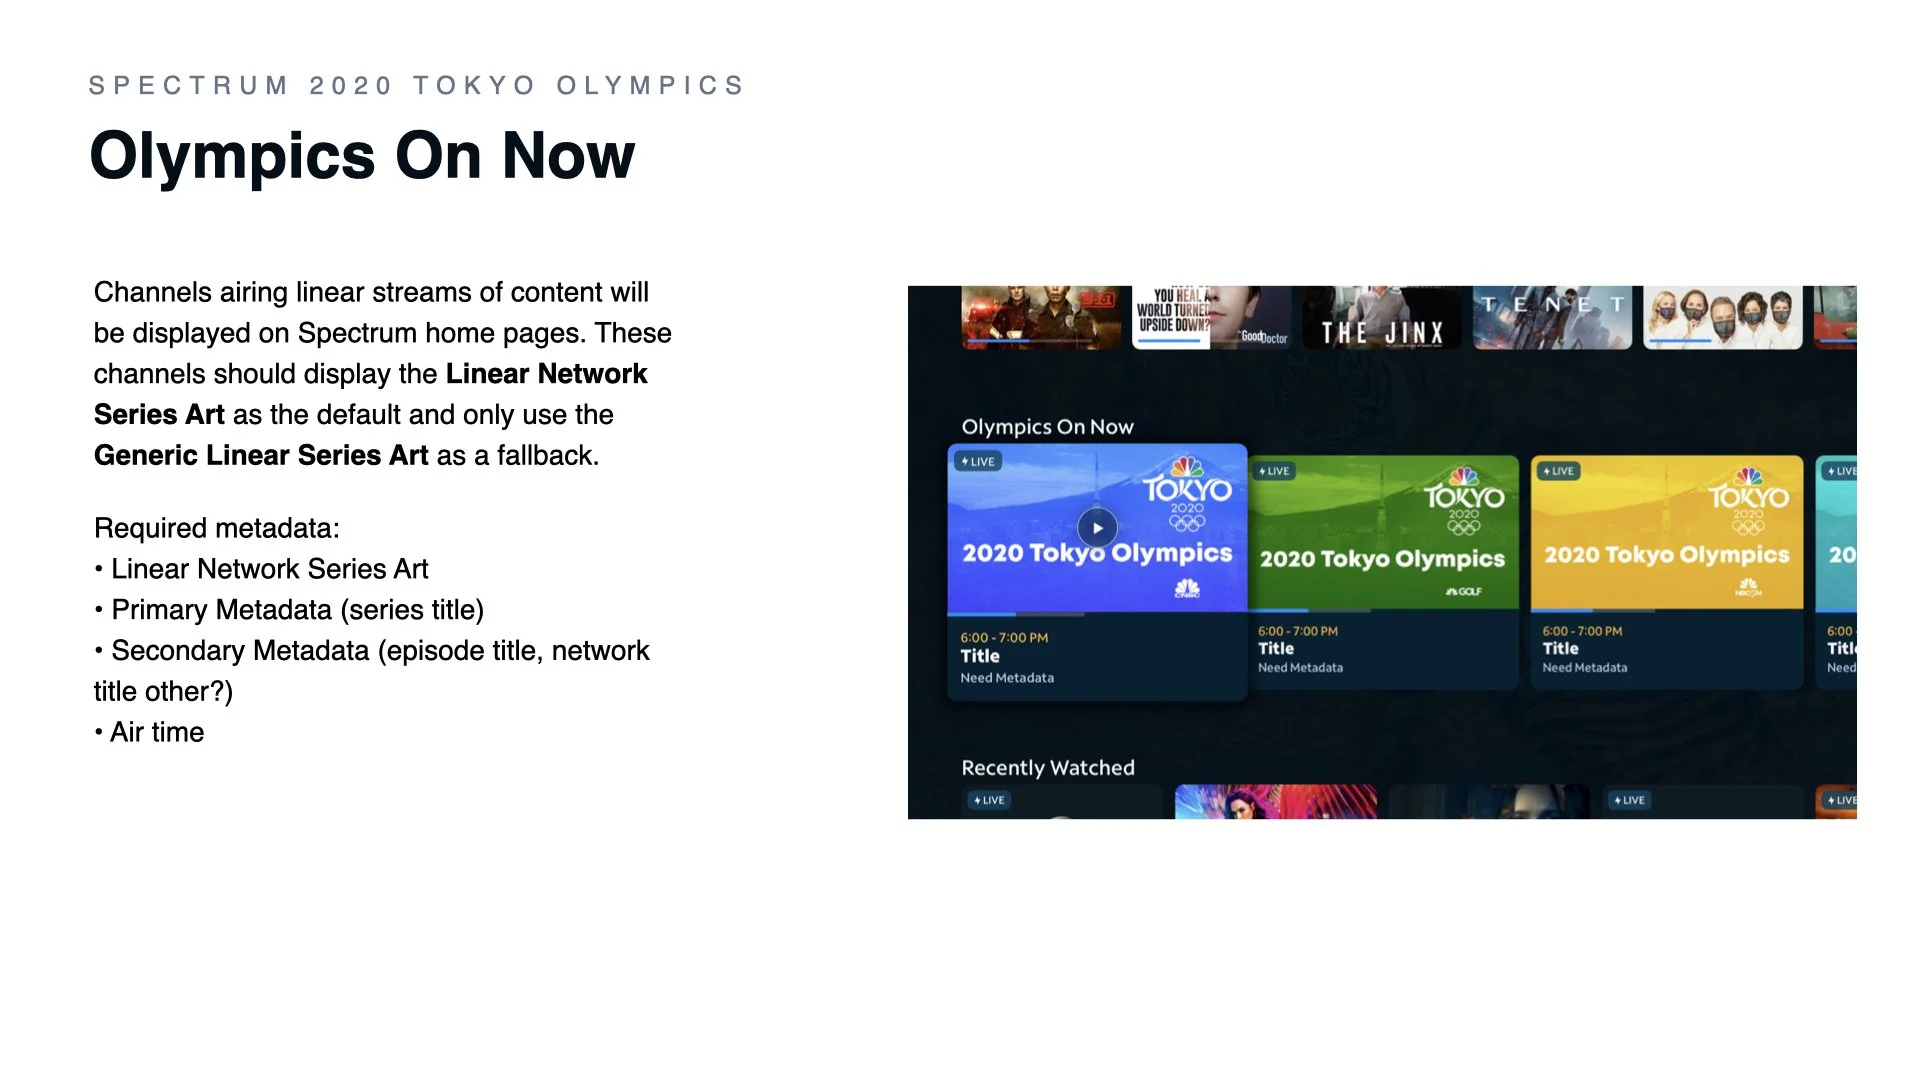1920x1080 pixels.
Task: Click first LIVE badge under Recently Watched
Action: click(x=988, y=800)
